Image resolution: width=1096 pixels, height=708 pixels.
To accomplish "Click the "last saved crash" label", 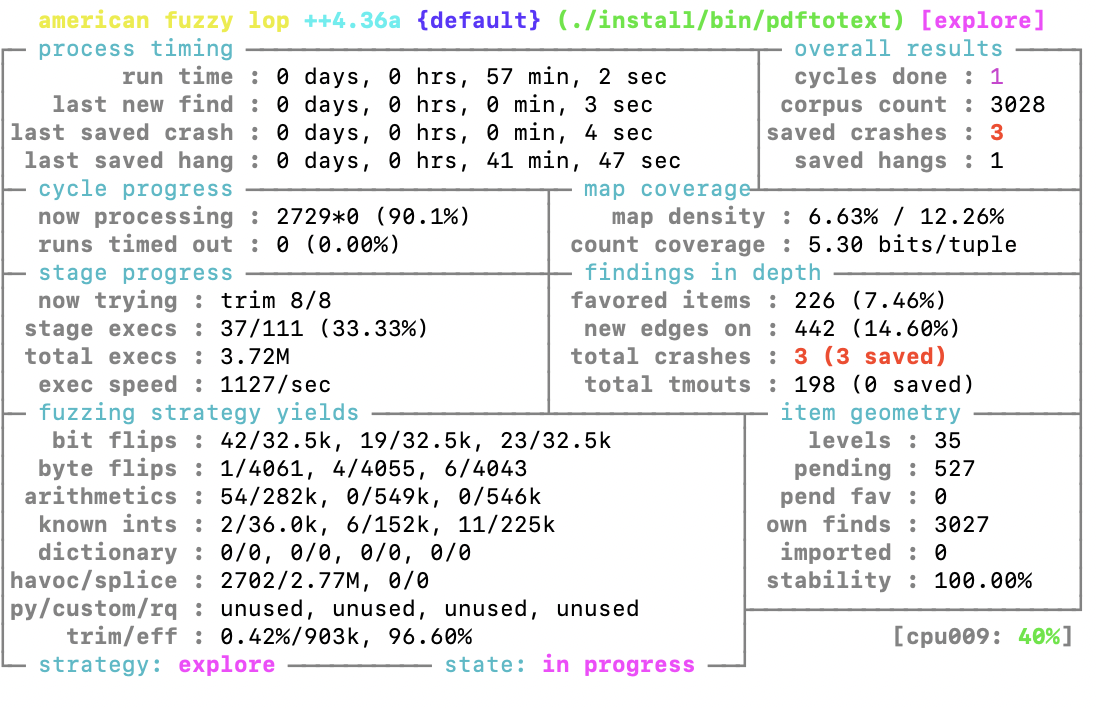I will click(122, 133).
